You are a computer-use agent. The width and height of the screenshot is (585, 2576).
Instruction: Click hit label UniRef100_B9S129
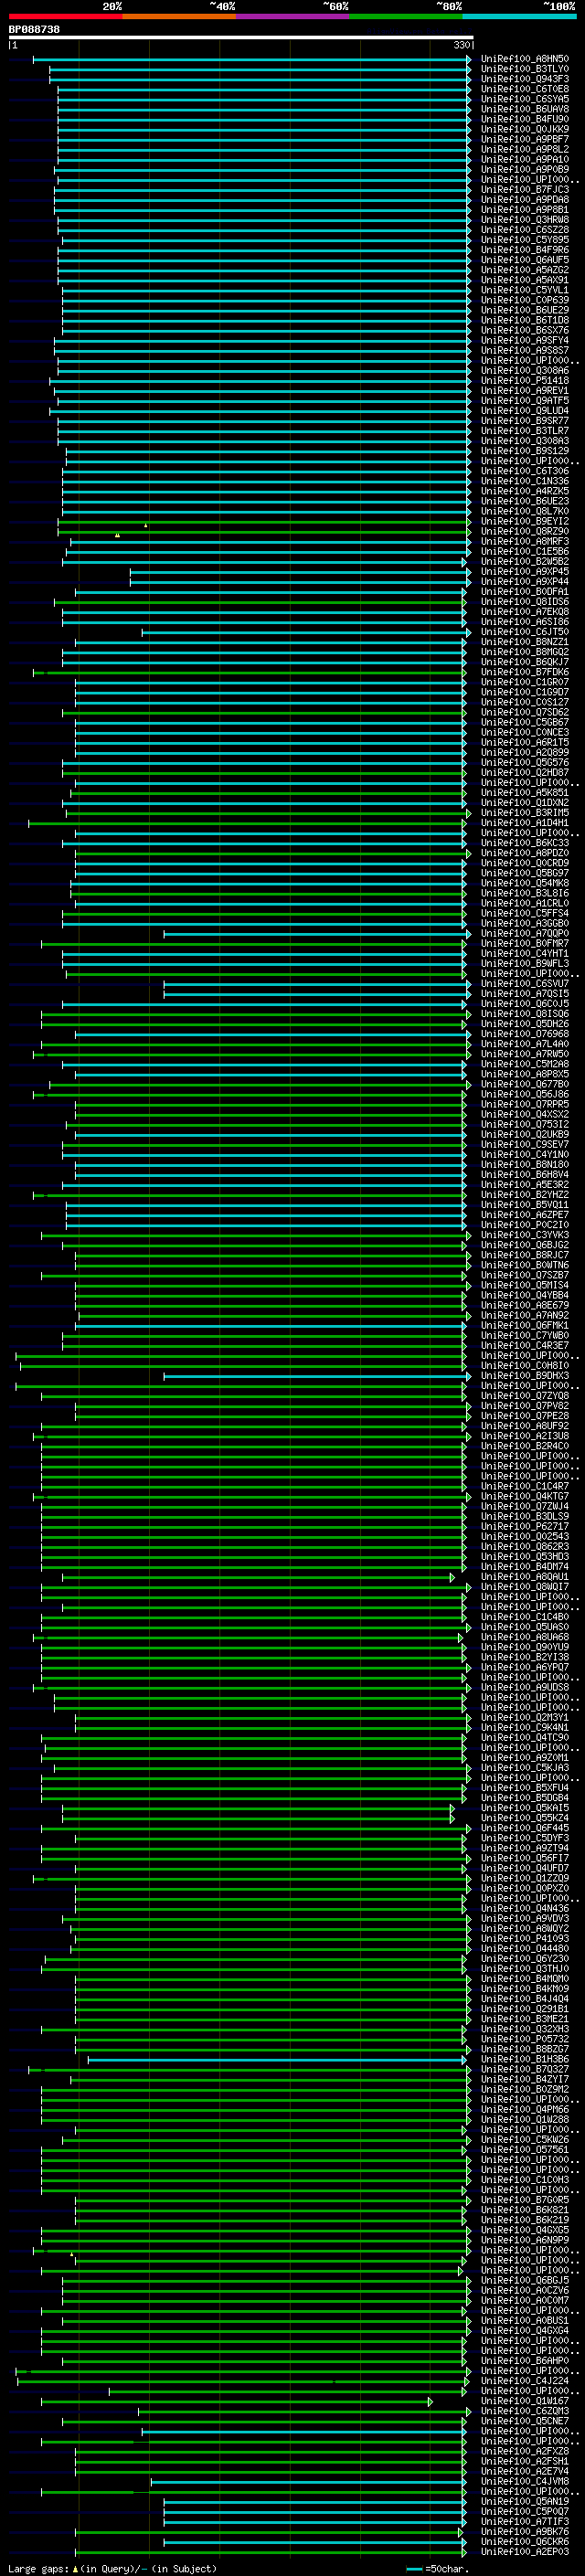525,451
